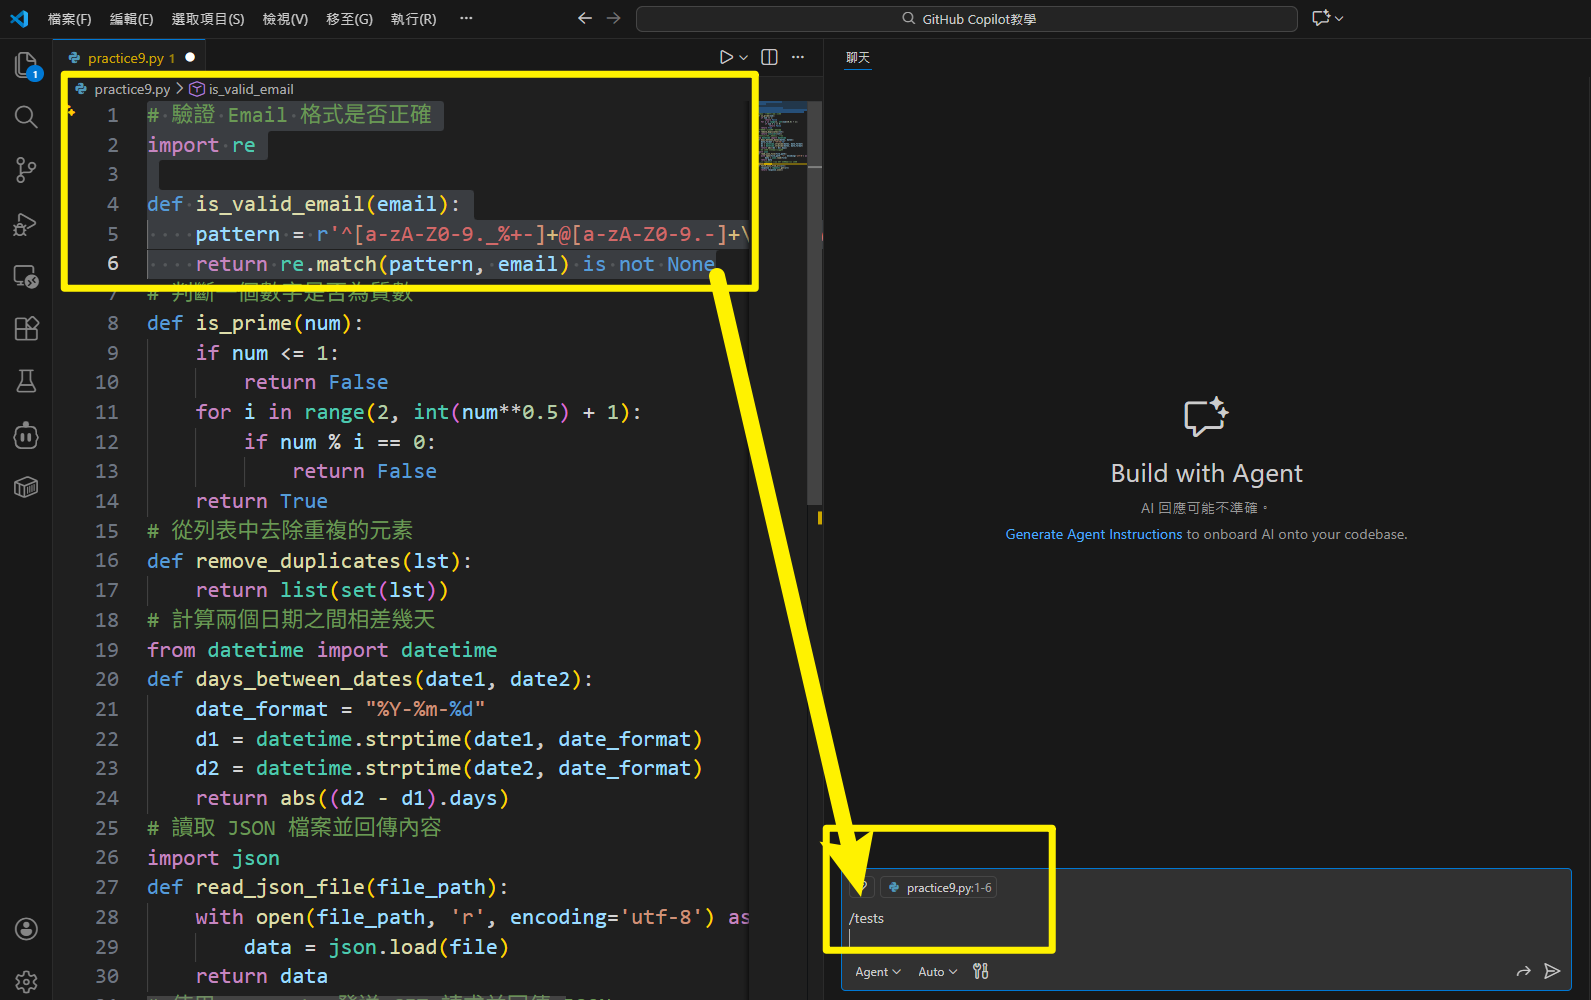Select the practice9.py editor tab
Viewport: 1591px width, 1000px height.
click(x=125, y=58)
